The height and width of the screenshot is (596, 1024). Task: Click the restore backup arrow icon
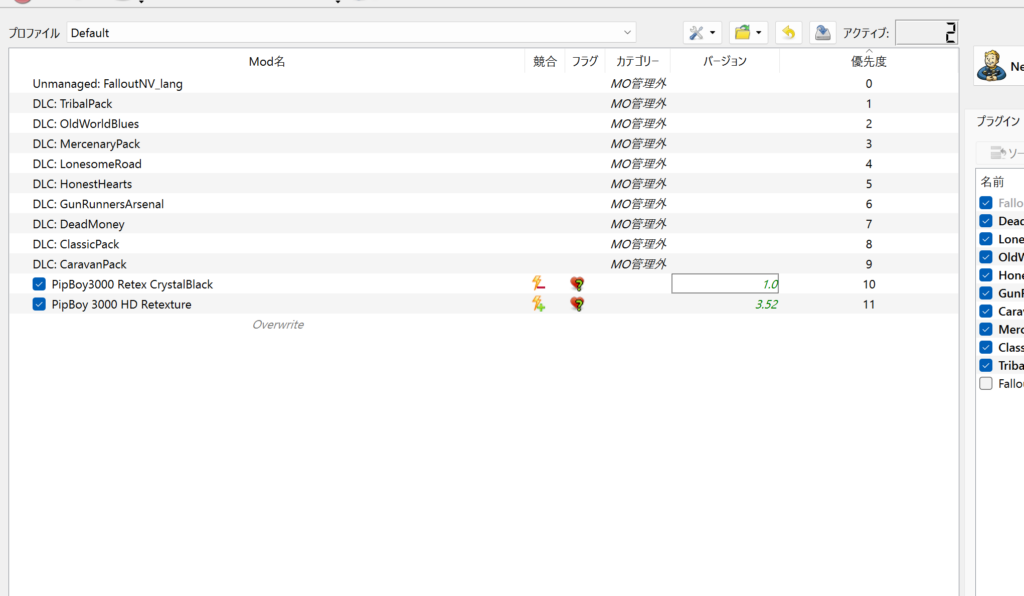tap(788, 33)
